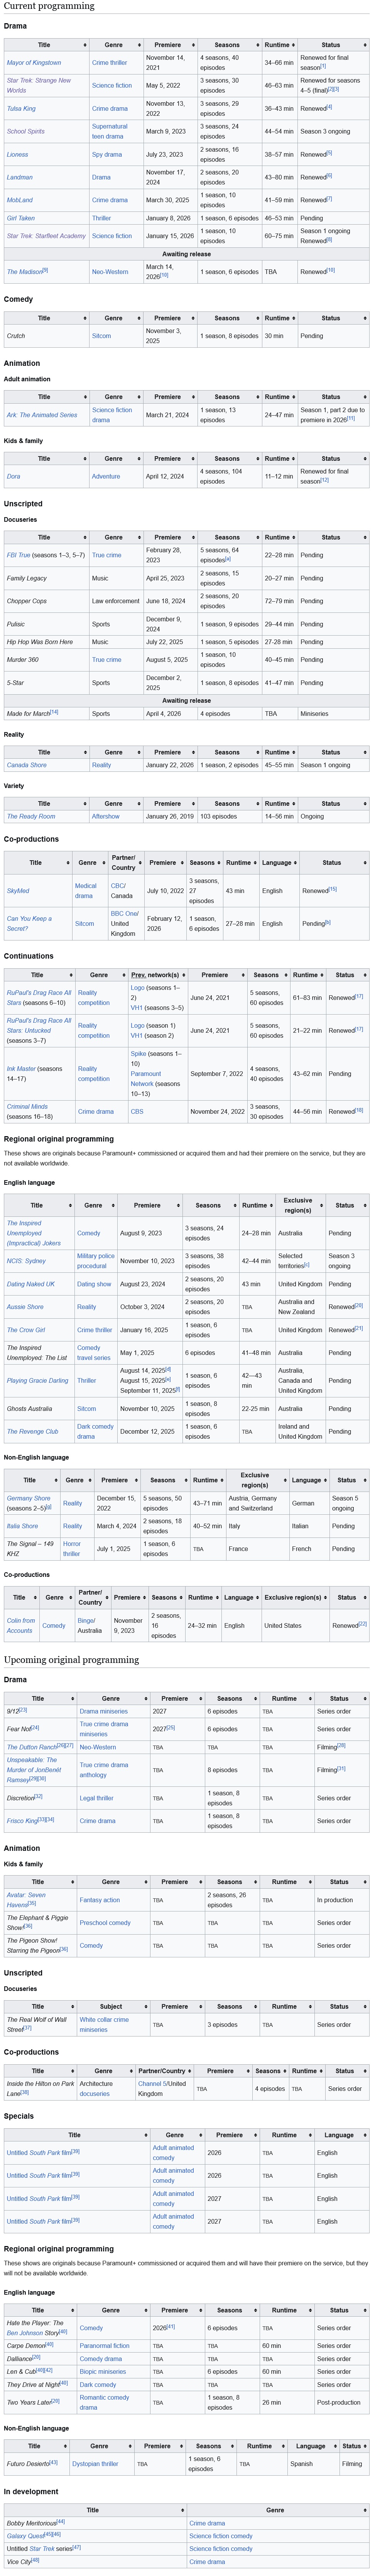Sort The Ready Room table by Title

[46, 803]
